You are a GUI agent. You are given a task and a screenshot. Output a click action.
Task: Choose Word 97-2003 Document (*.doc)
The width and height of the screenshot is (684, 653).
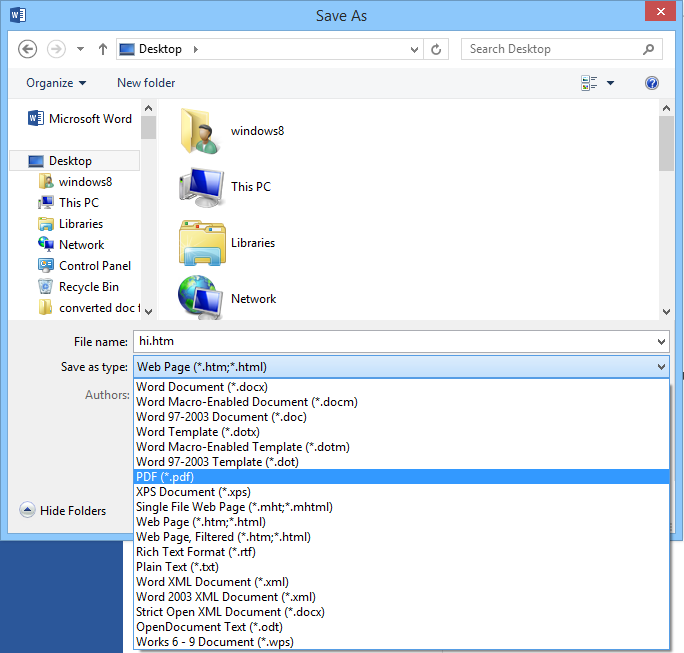(401, 417)
